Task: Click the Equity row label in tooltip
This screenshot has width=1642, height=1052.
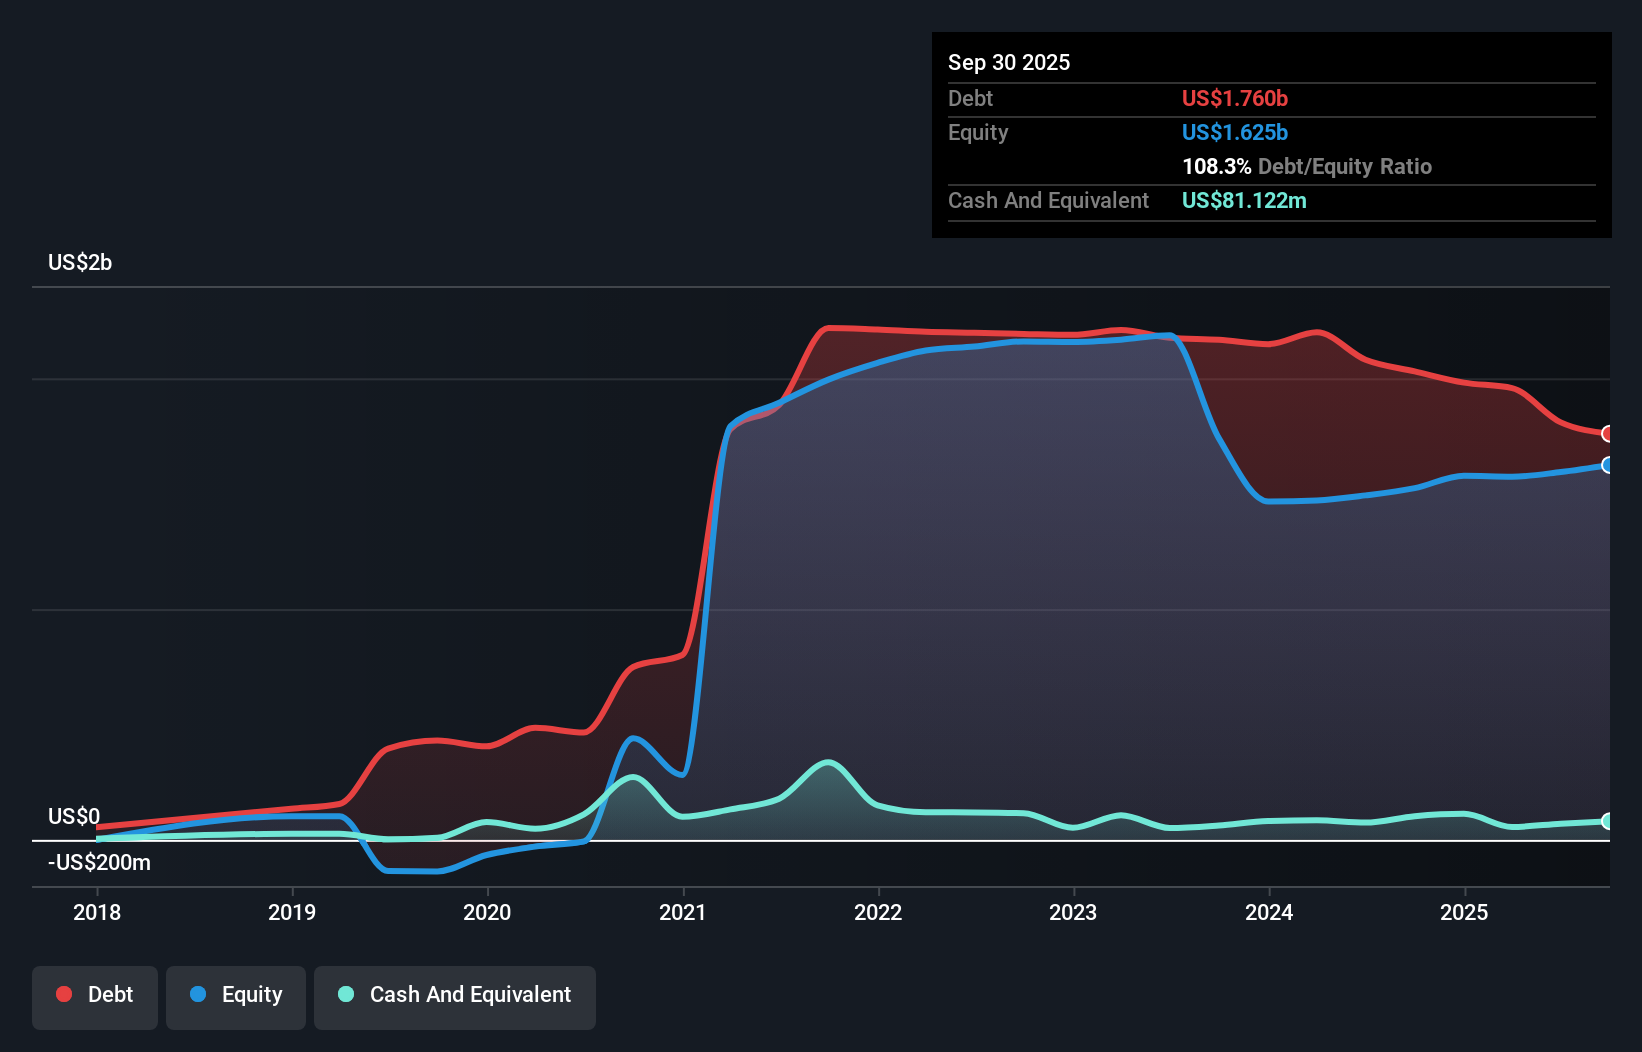Action: click(x=978, y=133)
